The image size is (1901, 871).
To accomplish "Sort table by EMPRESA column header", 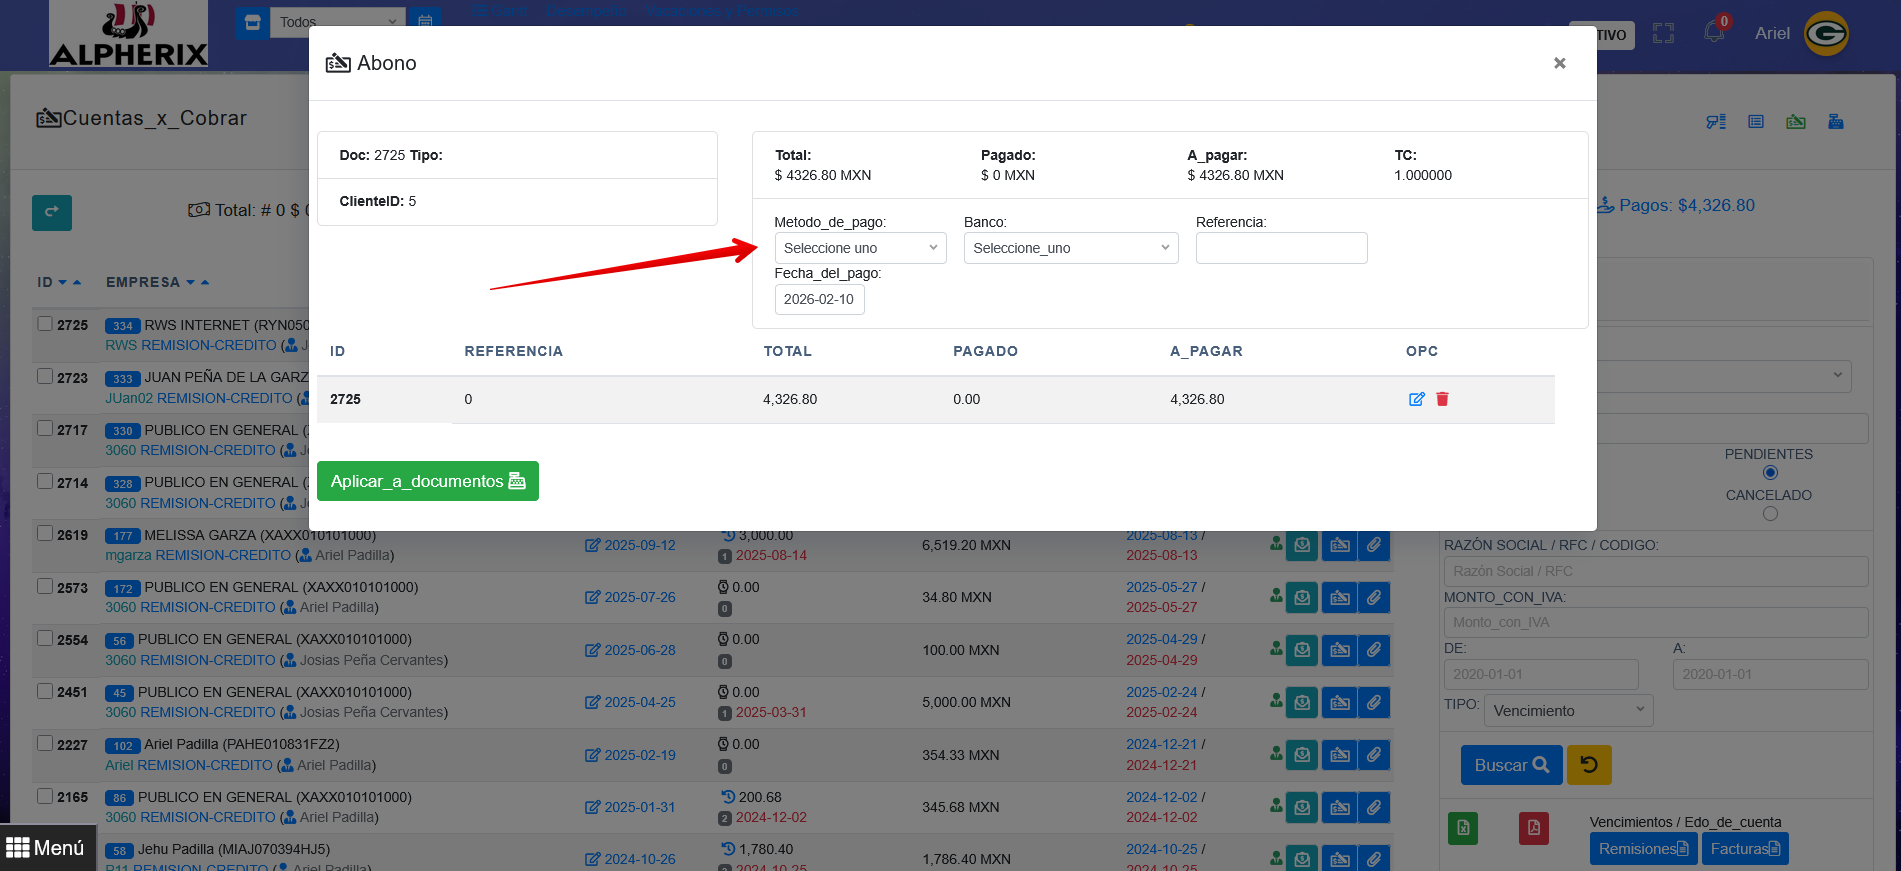I will point(143,283).
